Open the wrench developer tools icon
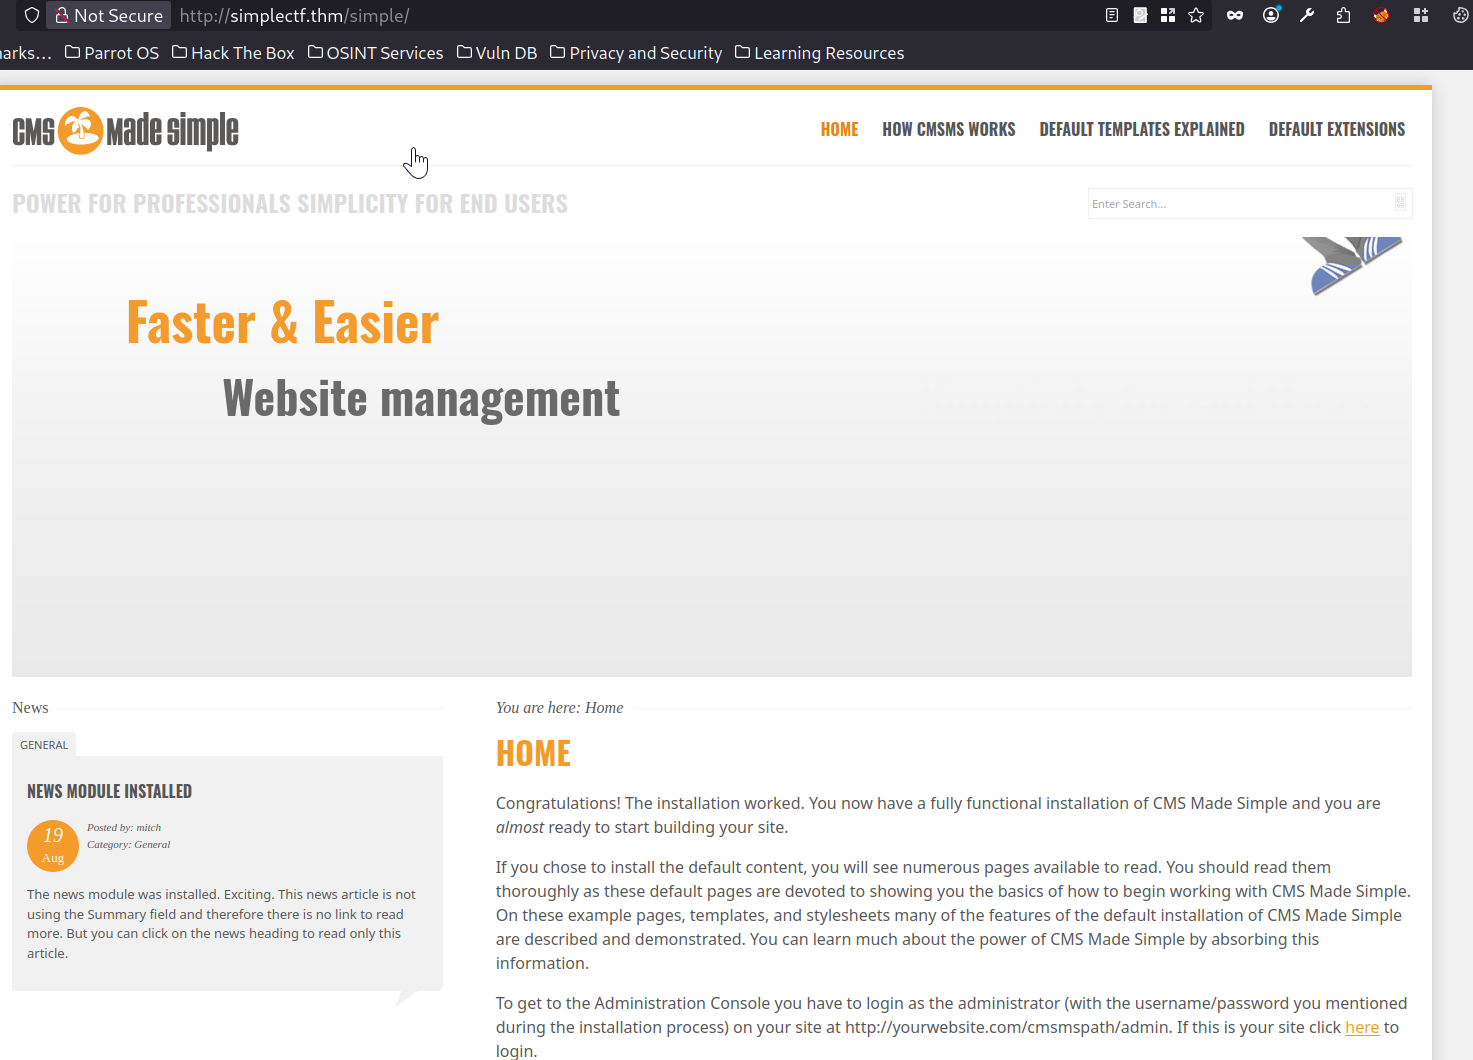Image resolution: width=1473 pixels, height=1060 pixels. pos(1307,15)
